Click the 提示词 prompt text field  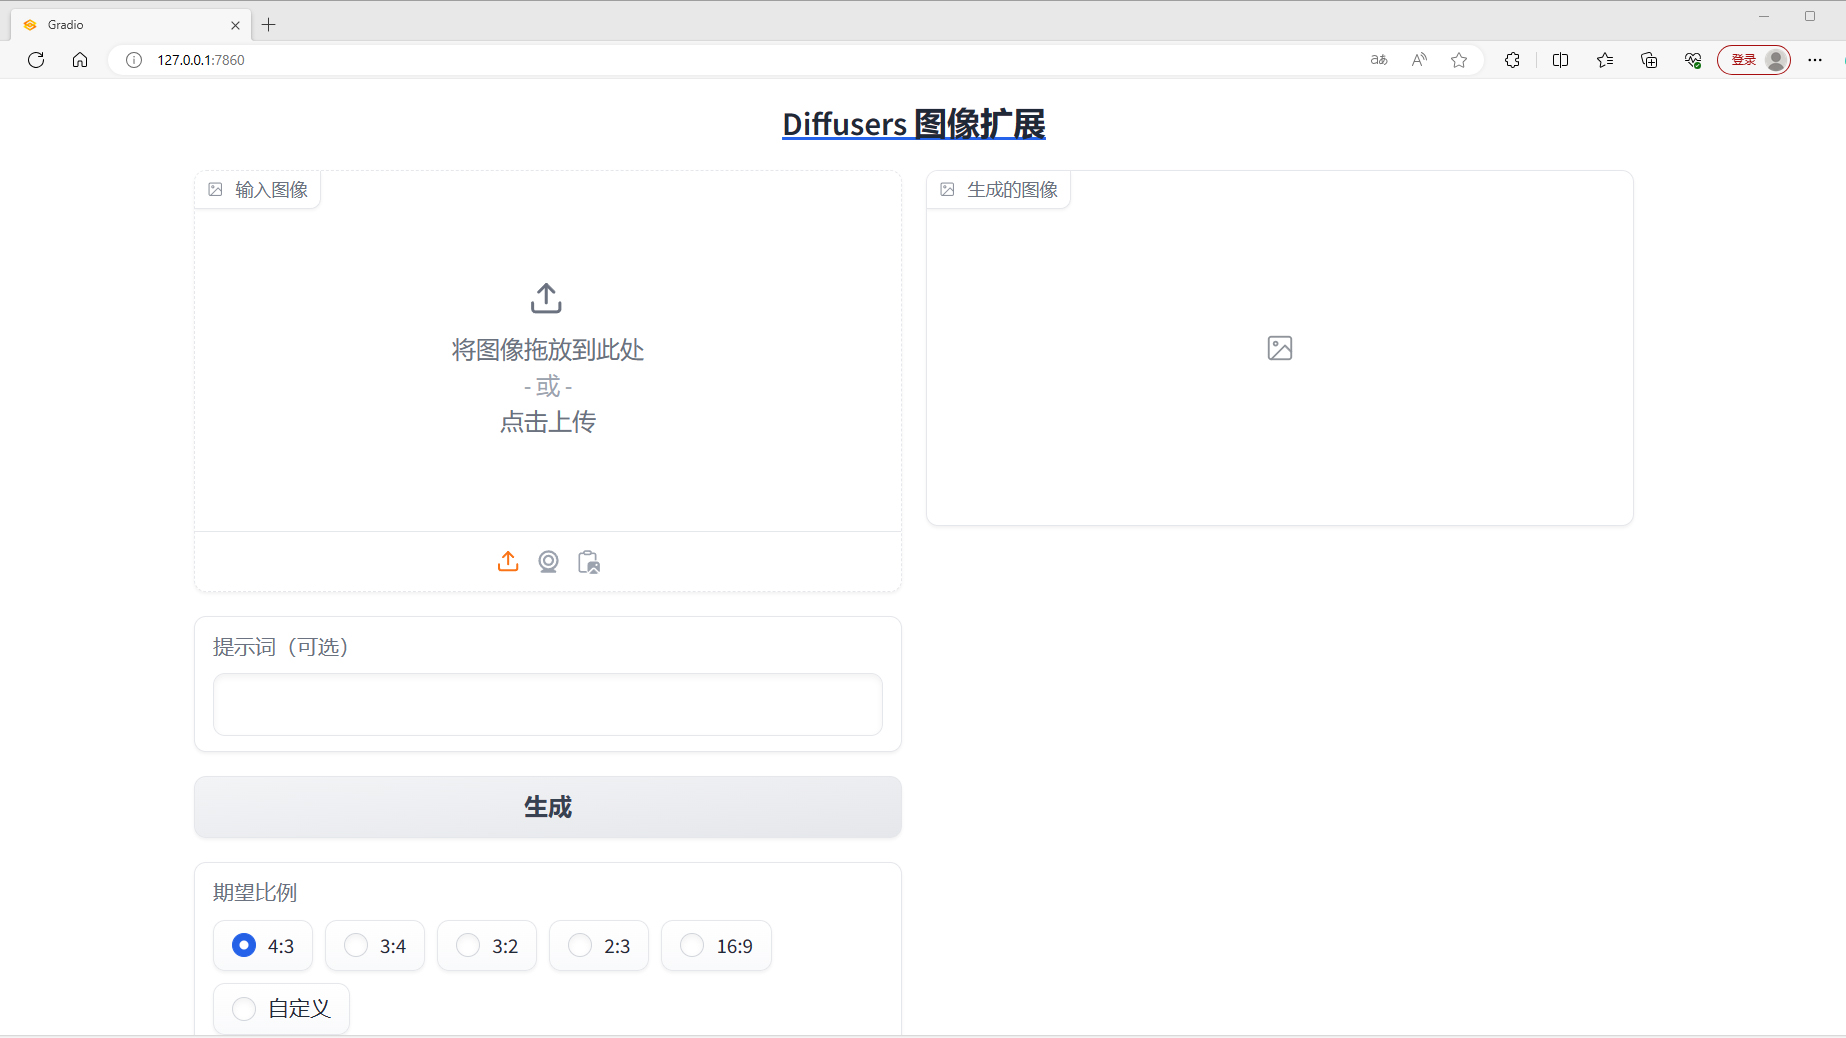548,704
